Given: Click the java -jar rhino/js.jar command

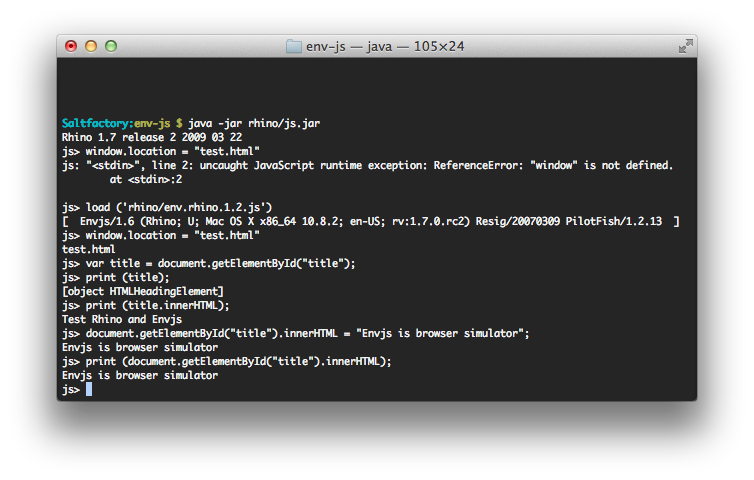Looking at the screenshot, I should 254,124.
